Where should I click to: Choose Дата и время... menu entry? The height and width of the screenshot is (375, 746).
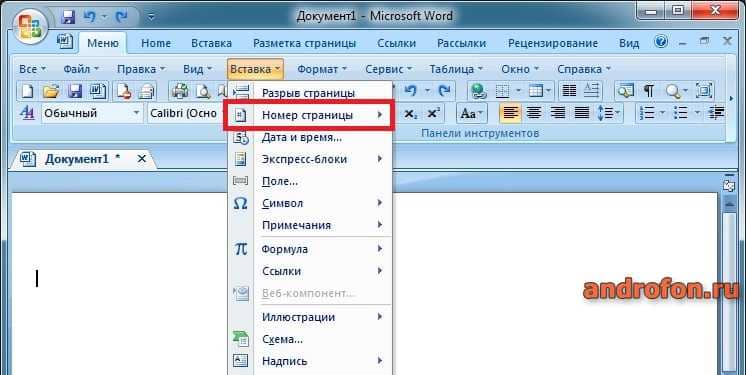click(311, 138)
